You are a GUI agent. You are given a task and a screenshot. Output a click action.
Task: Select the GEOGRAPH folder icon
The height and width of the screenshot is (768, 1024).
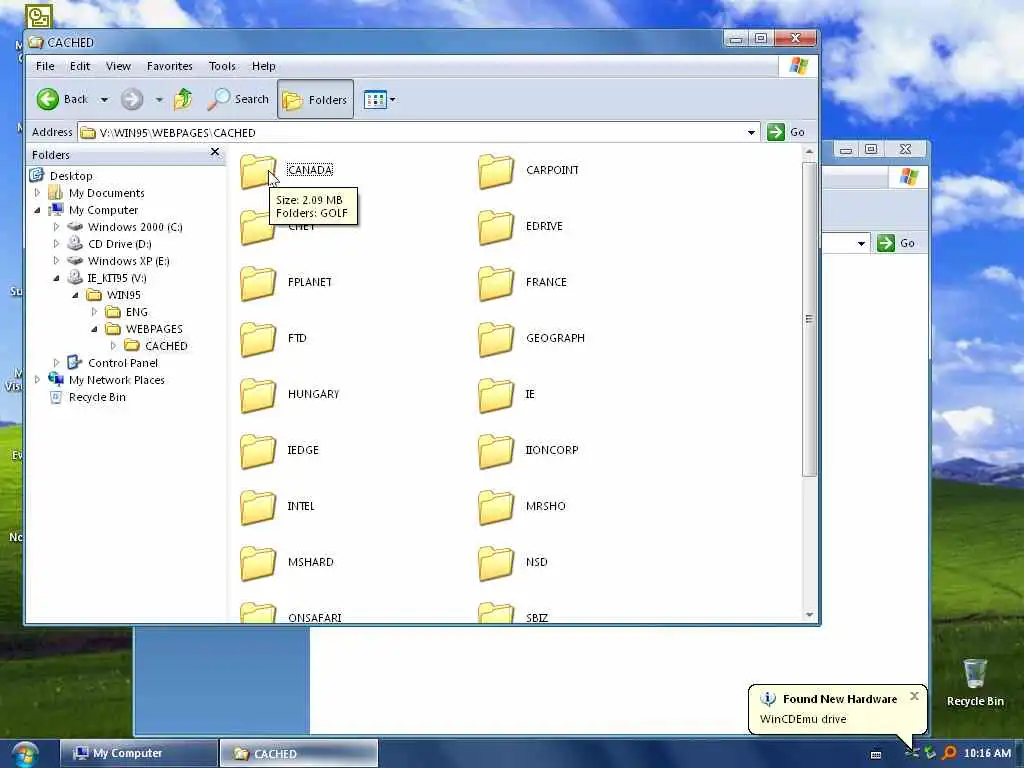coord(496,339)
